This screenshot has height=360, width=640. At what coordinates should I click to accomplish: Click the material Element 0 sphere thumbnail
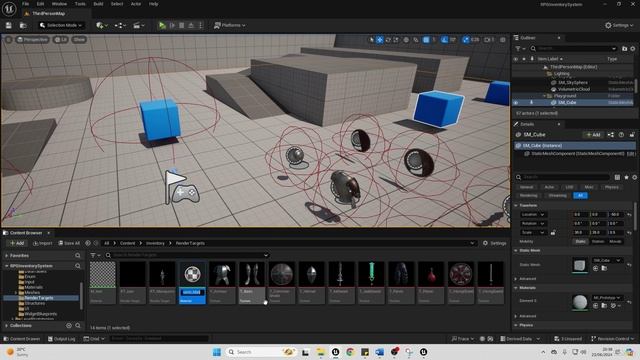[x=580, y=302]
